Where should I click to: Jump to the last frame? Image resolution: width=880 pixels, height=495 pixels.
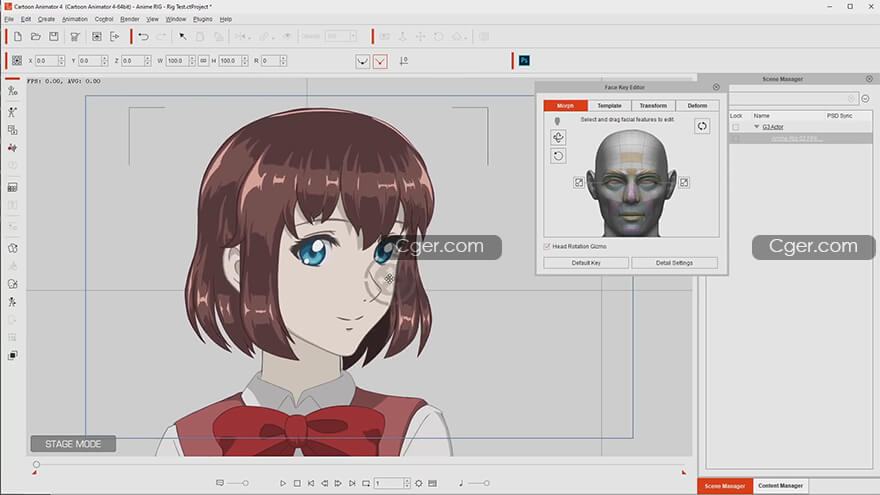pos(352,483)
